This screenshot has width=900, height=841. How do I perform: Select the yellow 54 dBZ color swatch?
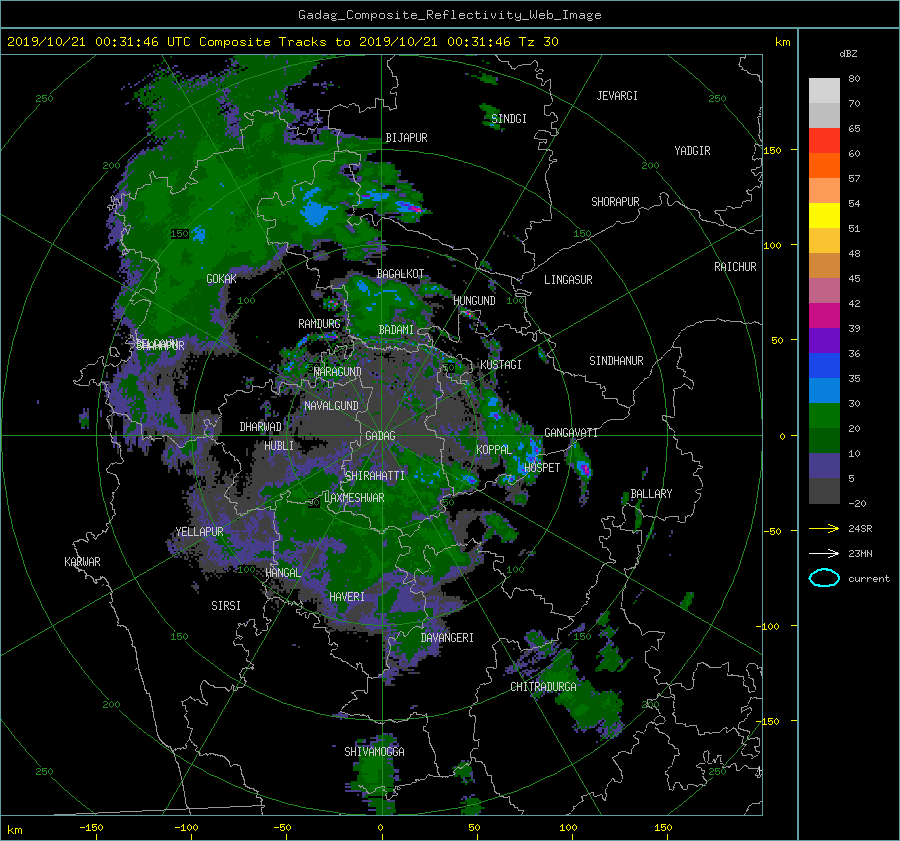[x=824, y=215]
